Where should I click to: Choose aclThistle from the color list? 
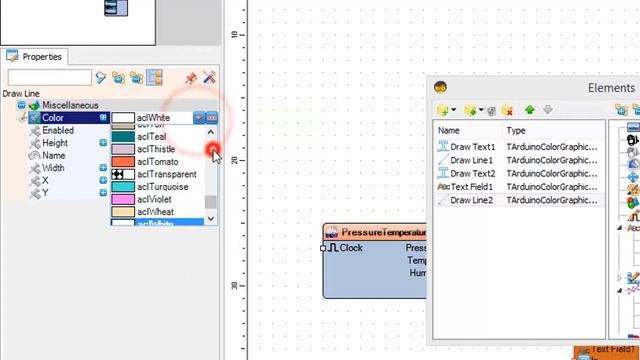point(158,149)
